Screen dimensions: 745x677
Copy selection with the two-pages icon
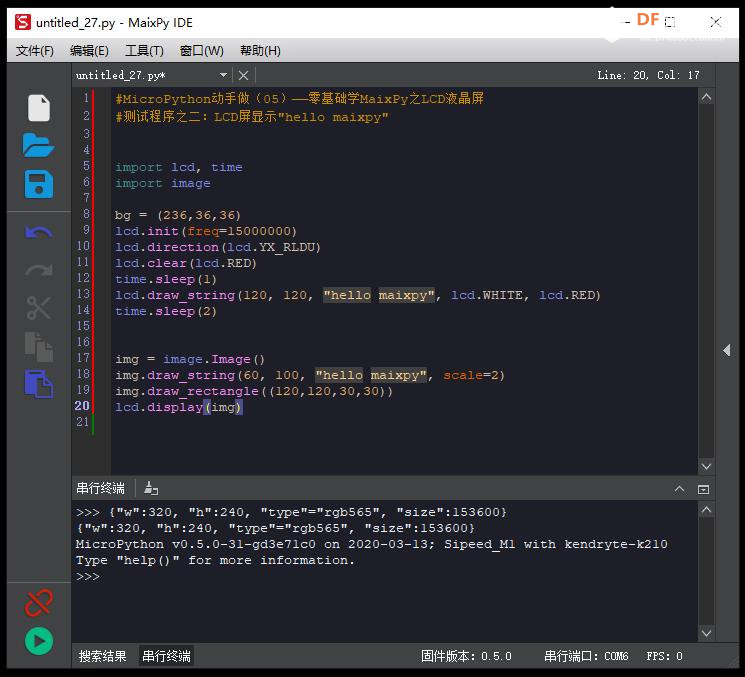(x=38, y=346)
